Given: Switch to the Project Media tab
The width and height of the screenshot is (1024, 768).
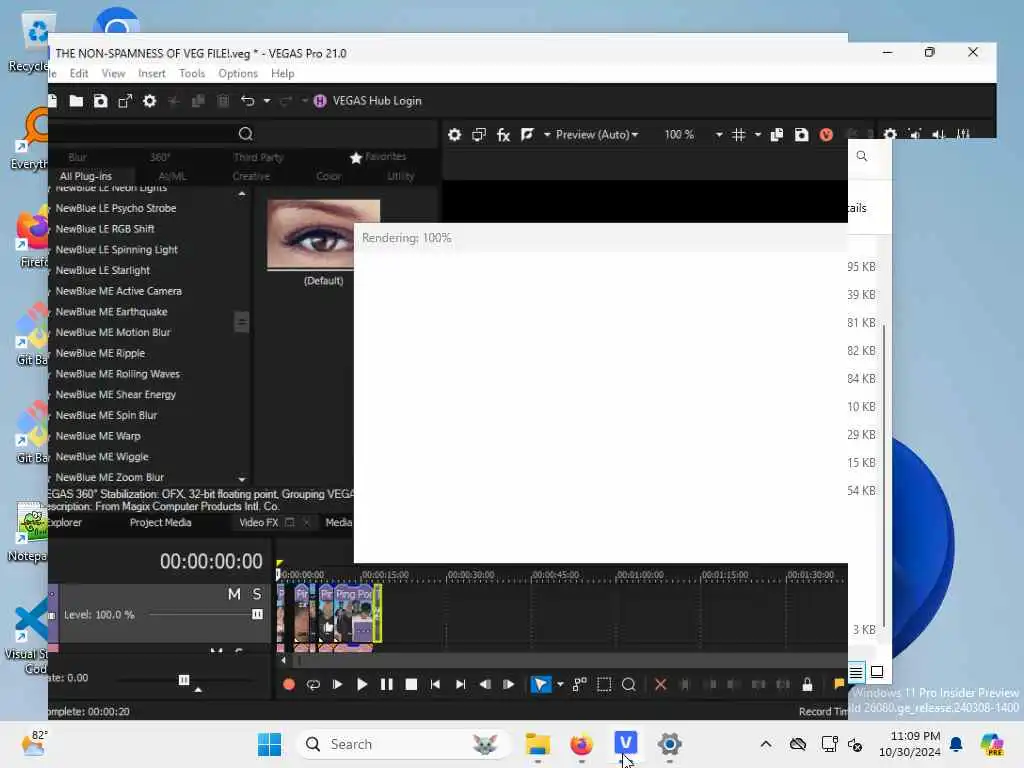Looking at the screenshot, I should [x=160, y=522].
